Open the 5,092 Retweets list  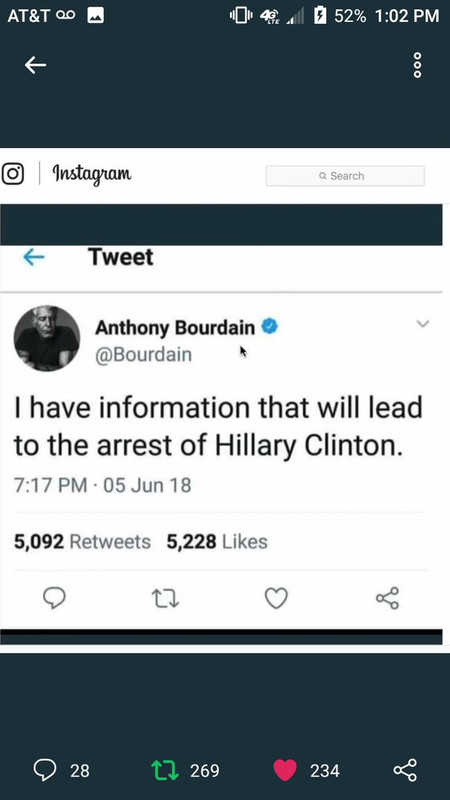point(82,542)
